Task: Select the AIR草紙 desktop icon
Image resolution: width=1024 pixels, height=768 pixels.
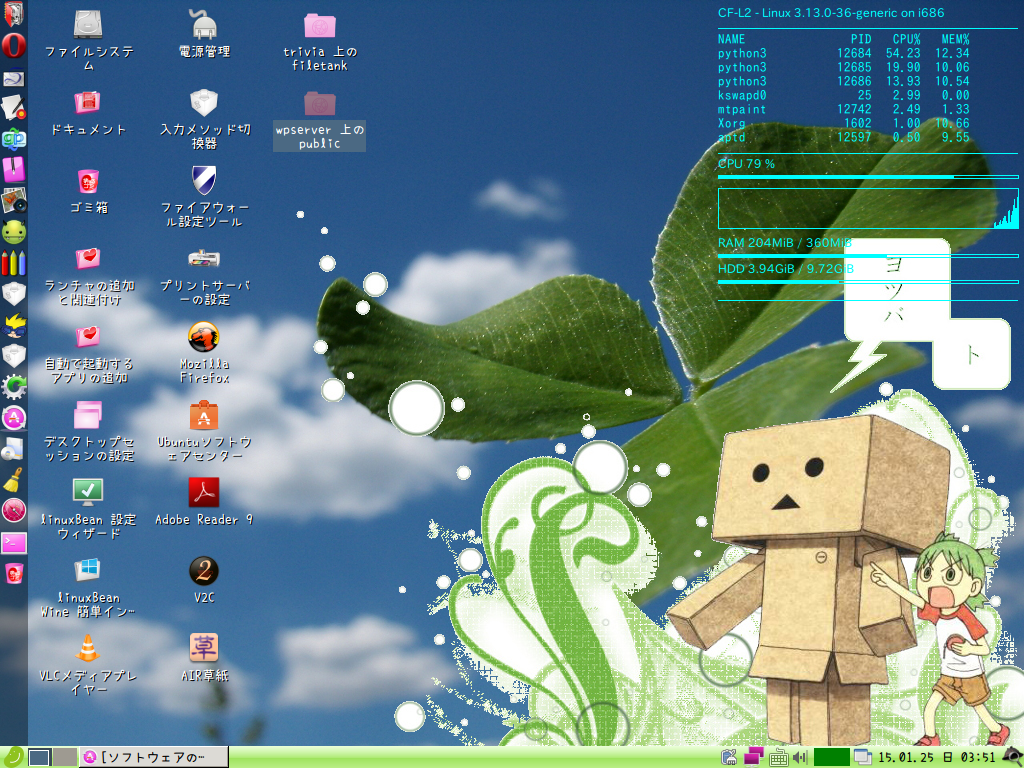Action: [x=204, y=658]
